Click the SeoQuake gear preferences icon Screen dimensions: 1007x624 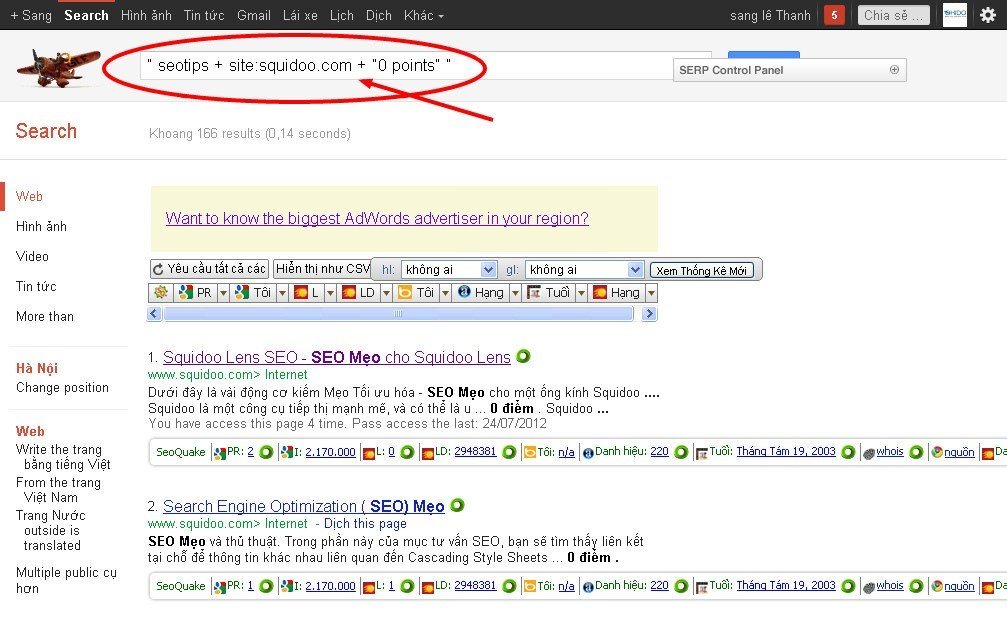pos(161,293)
